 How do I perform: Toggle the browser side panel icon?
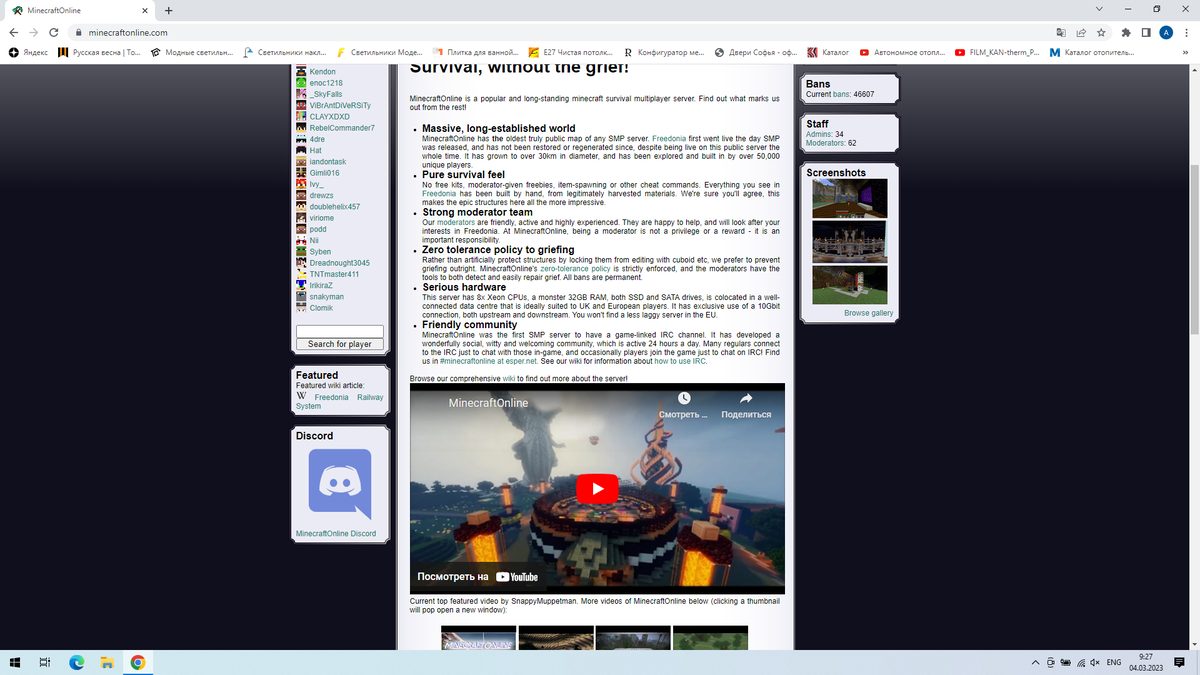click(1147, 32)
